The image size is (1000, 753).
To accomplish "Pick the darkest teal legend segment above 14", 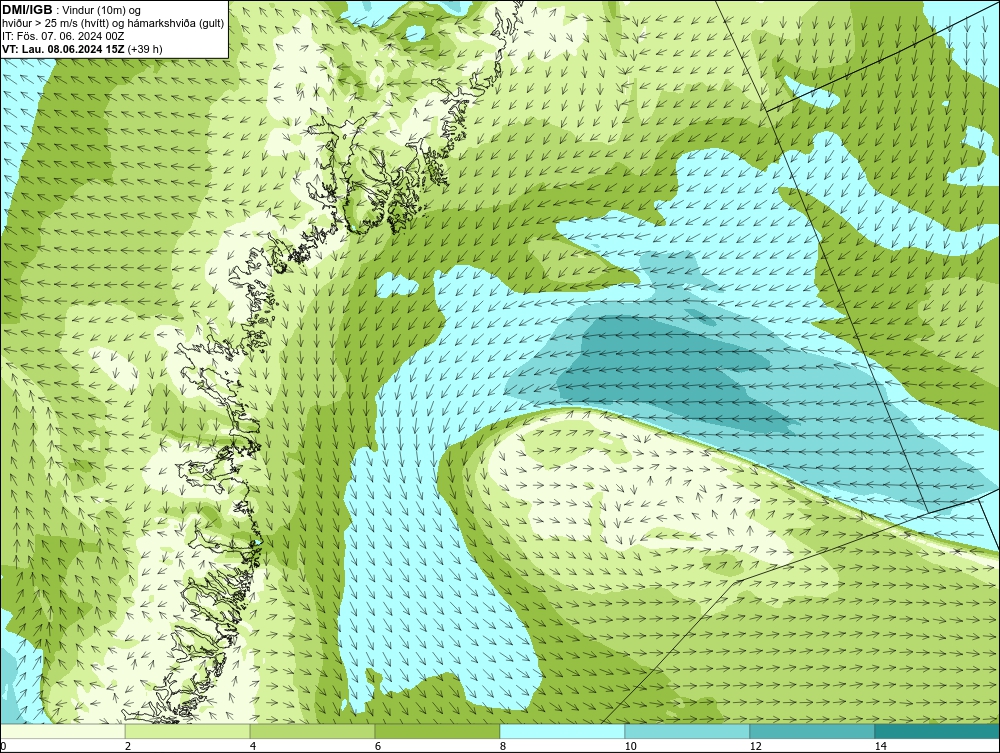I will coord(938,731).
